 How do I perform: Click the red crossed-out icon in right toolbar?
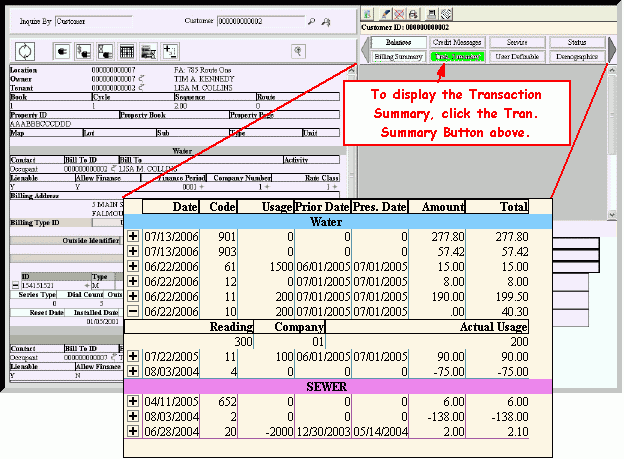[x=399, y=14]
